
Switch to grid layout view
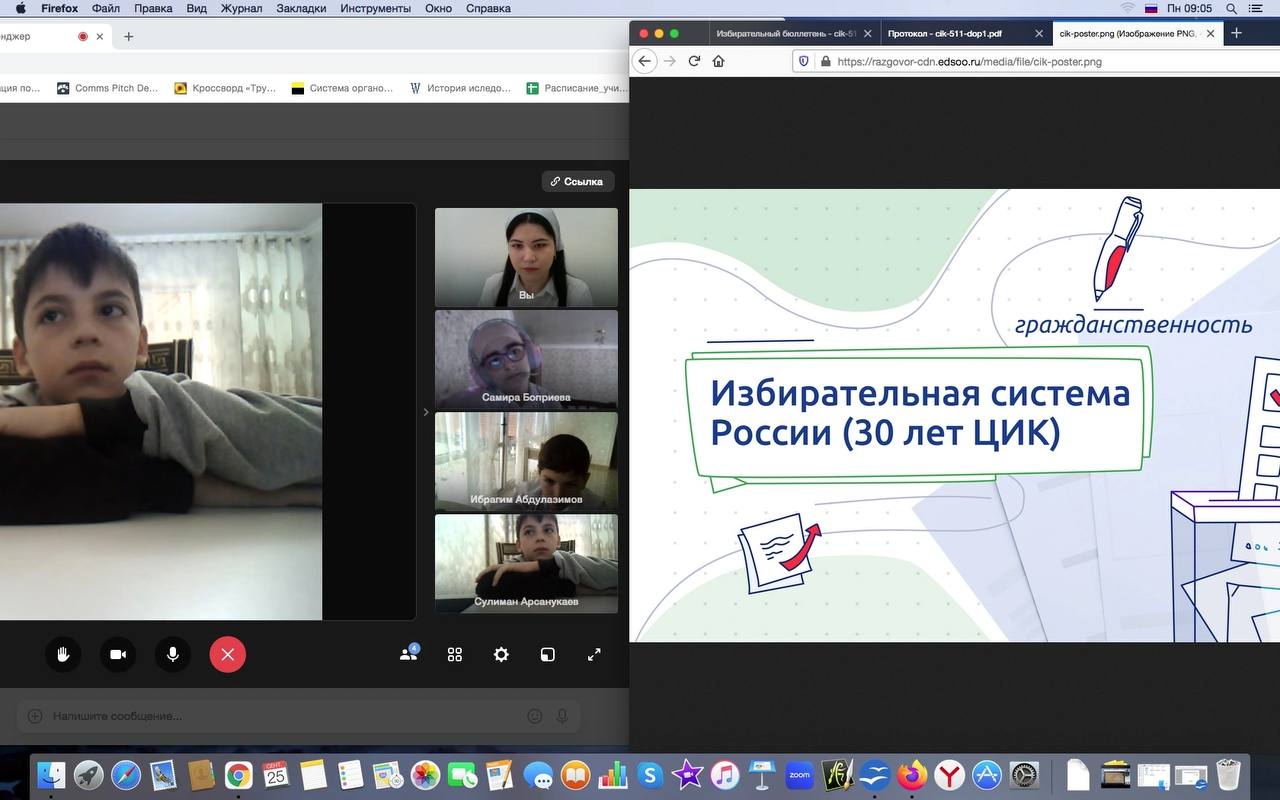tap(455, 654)
